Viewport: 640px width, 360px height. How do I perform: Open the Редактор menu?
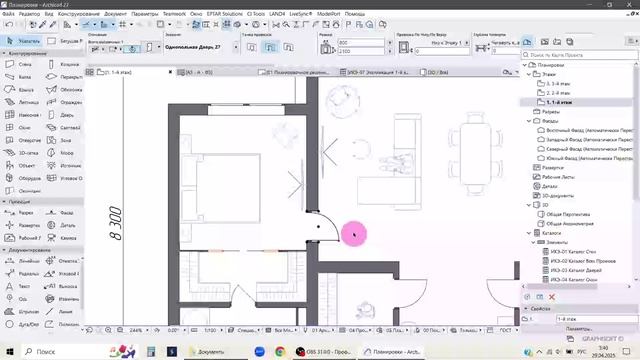(29, 14)
